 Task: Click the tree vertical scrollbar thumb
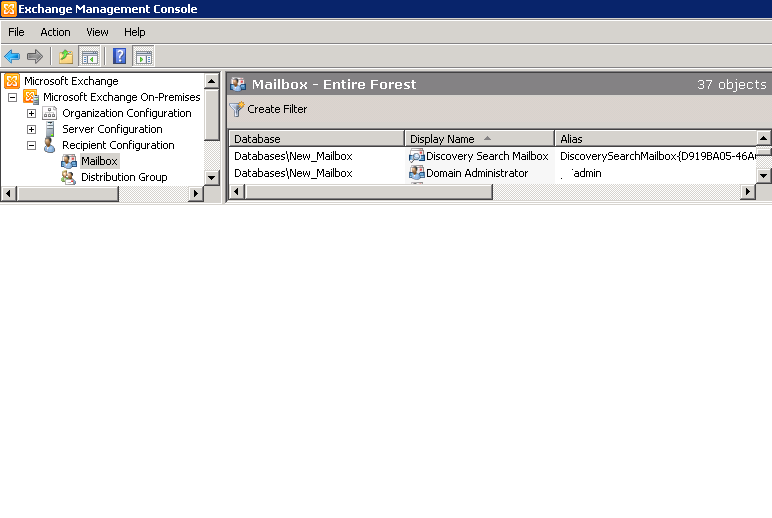pyautogui.click(x=212, y=114)
